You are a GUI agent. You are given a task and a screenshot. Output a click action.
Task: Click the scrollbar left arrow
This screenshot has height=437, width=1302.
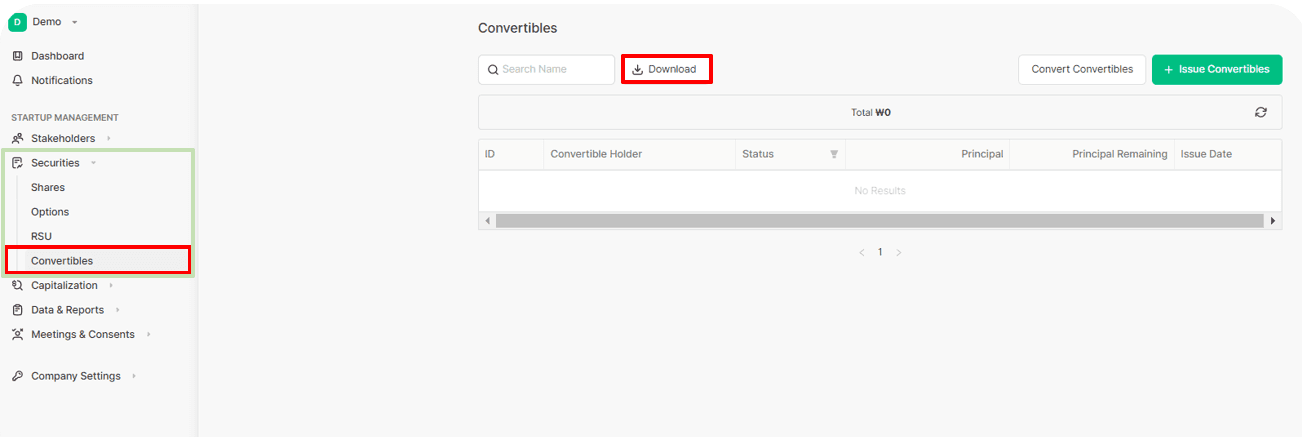487,220
